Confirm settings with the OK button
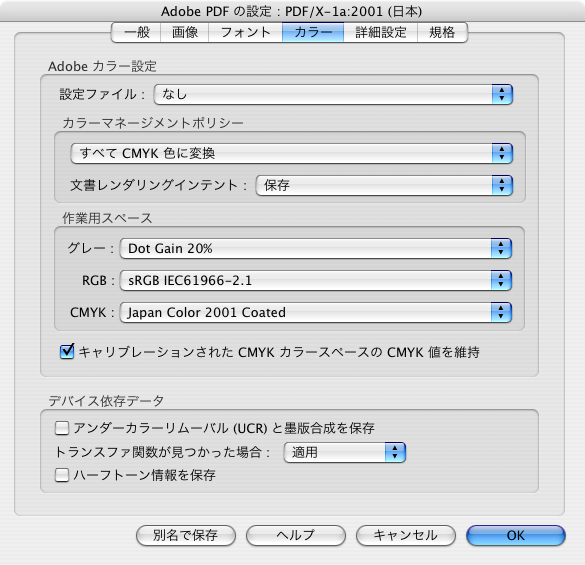The height and width of the screenshot is (565, 585). point(516,536)
